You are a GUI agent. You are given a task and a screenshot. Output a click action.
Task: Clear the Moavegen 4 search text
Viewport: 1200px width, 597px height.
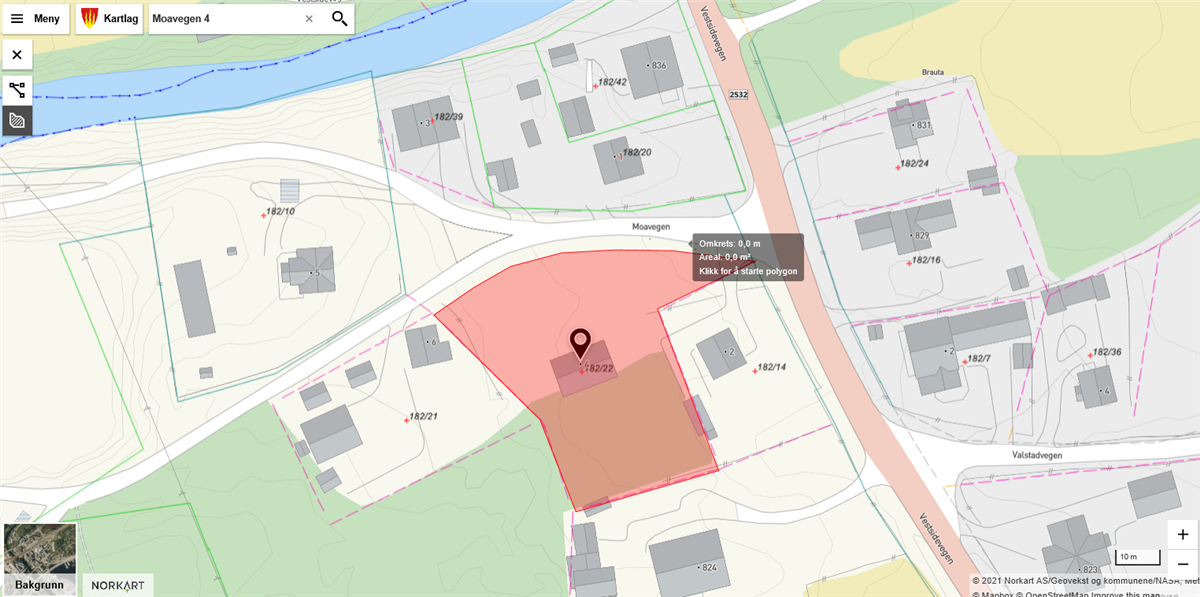[309, 19]
